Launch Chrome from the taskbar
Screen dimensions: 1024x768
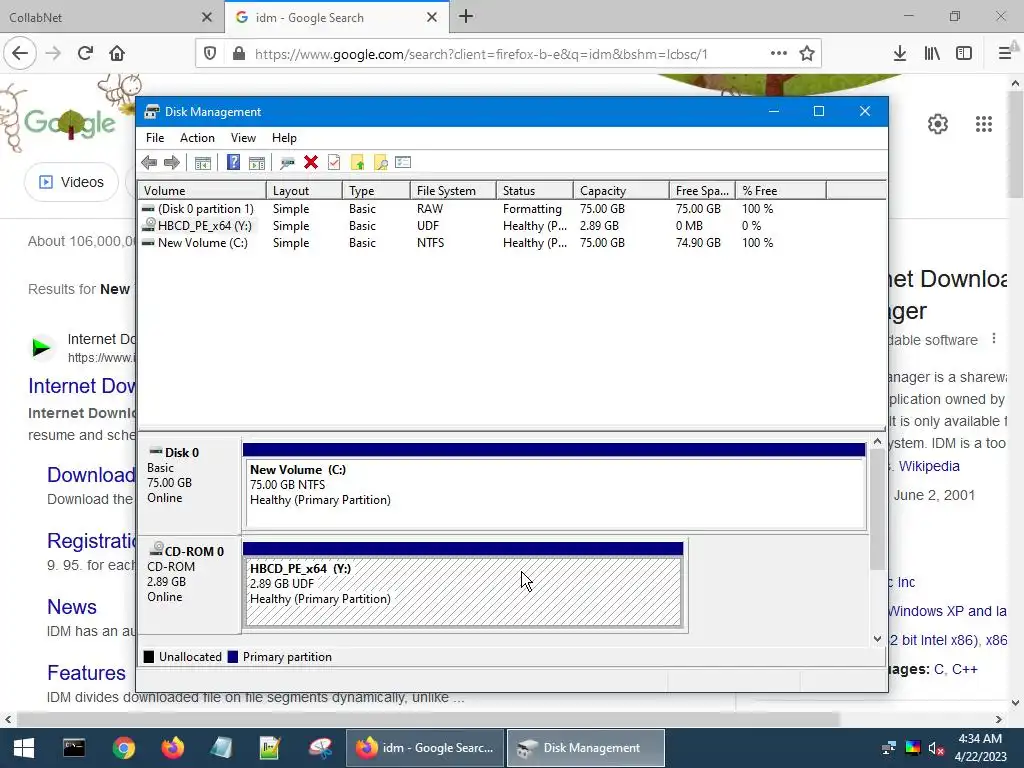123,748
